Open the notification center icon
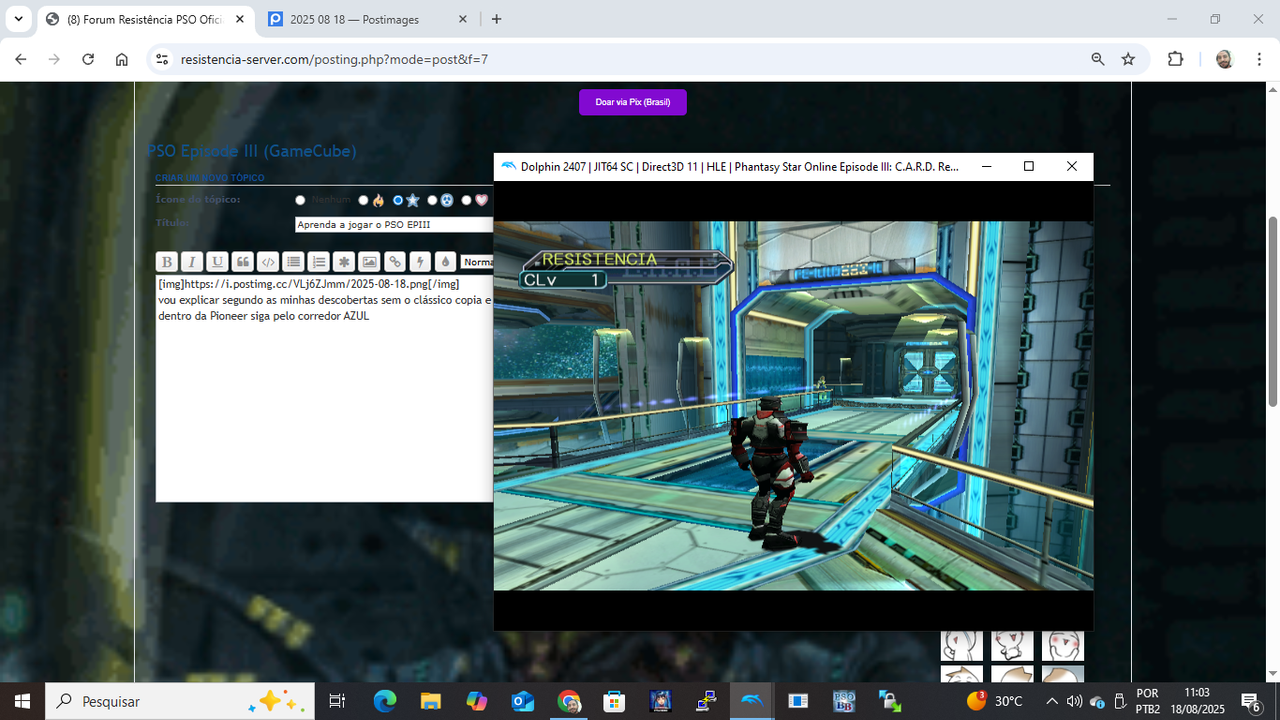Screen dimensions: 1280x720 pos(1250,701)
